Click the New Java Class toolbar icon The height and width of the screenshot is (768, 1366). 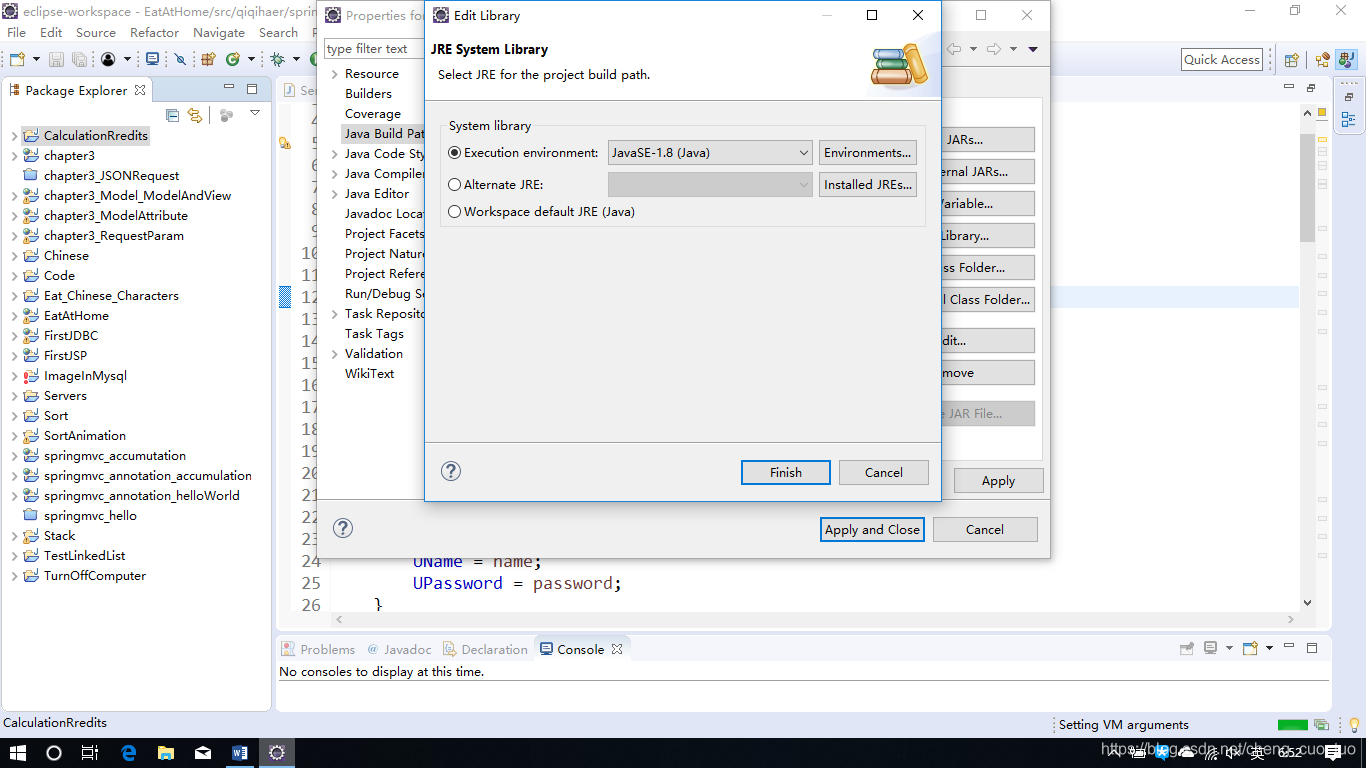[x=232, y=60]
